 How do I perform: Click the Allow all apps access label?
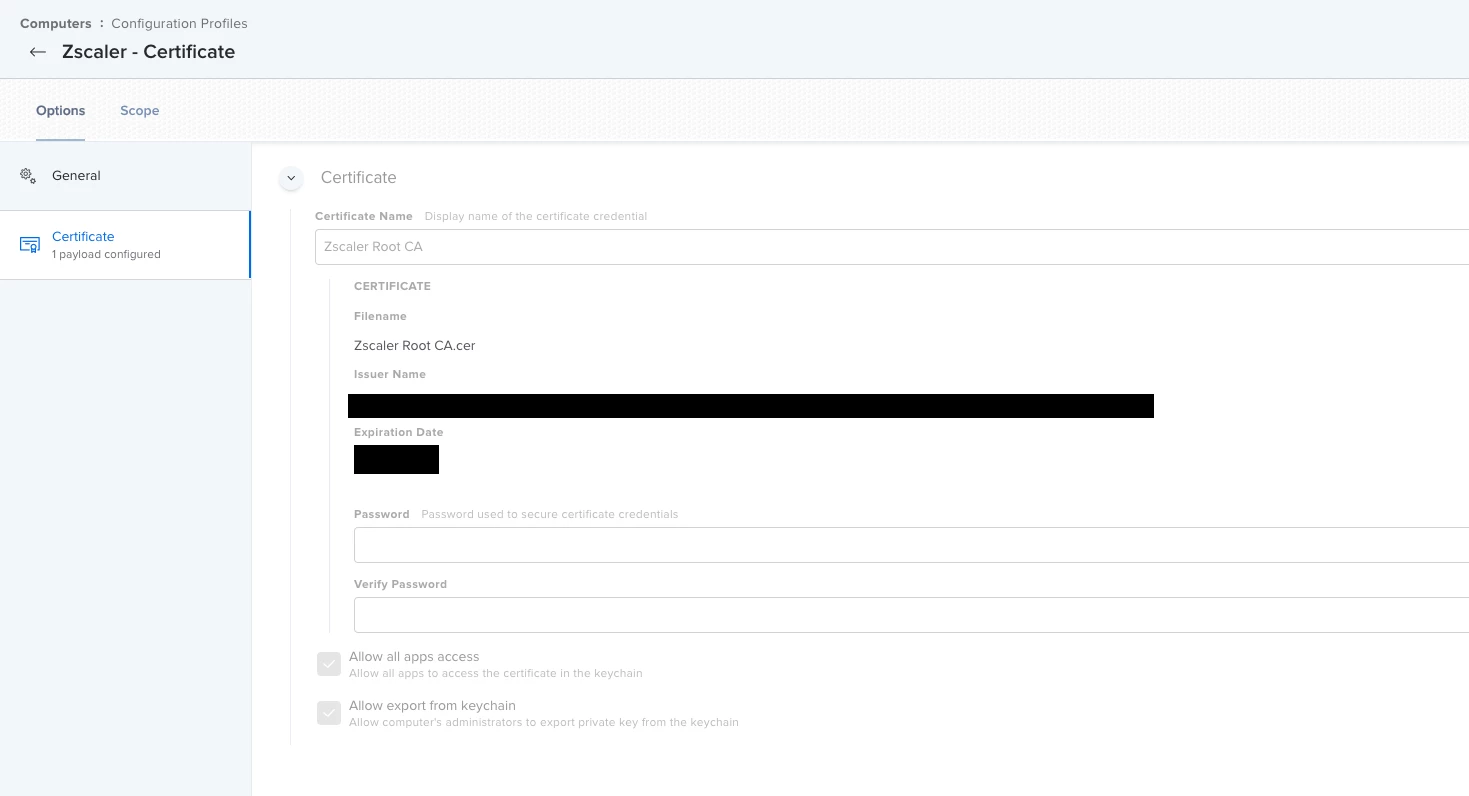click(x=414, y=657)
